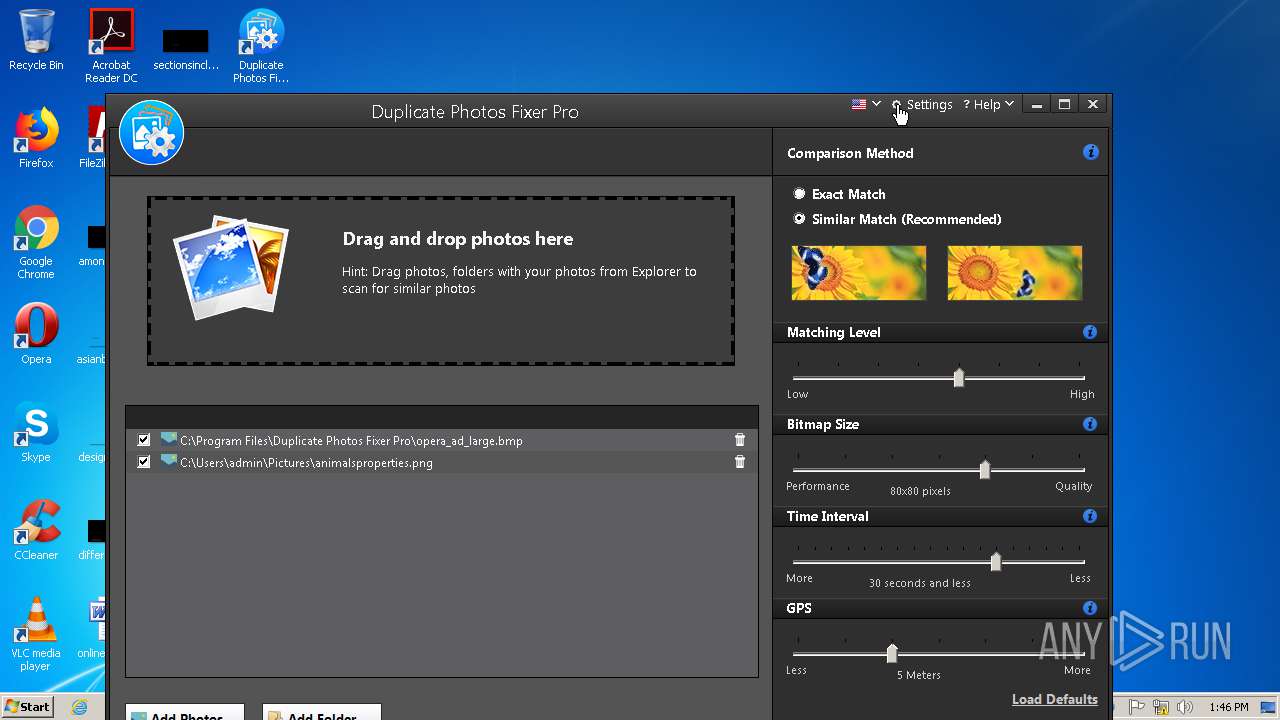Viewport: 1280px width, 720px height.
Task: Launch Opera browser shortcut
Action: pyautogui.click(x=36, y=334)
